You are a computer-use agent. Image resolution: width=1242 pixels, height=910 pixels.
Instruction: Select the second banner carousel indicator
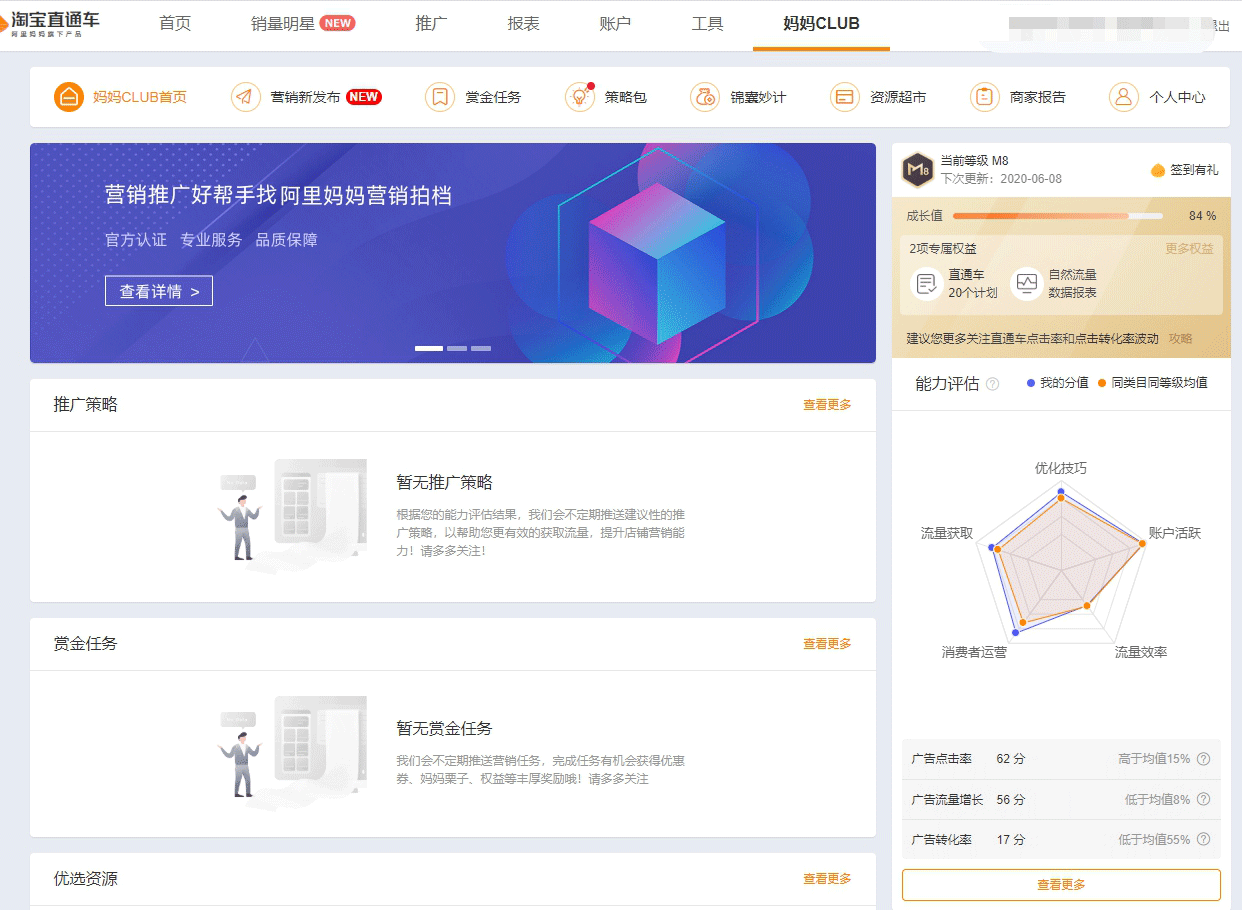point(457,348)
